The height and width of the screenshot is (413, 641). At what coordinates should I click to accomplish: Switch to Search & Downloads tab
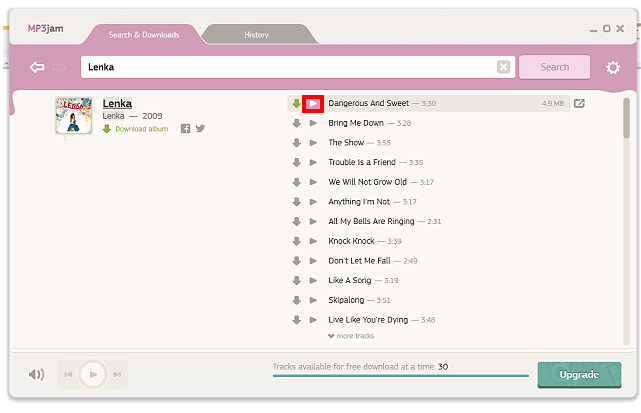[x=143, y=35]
